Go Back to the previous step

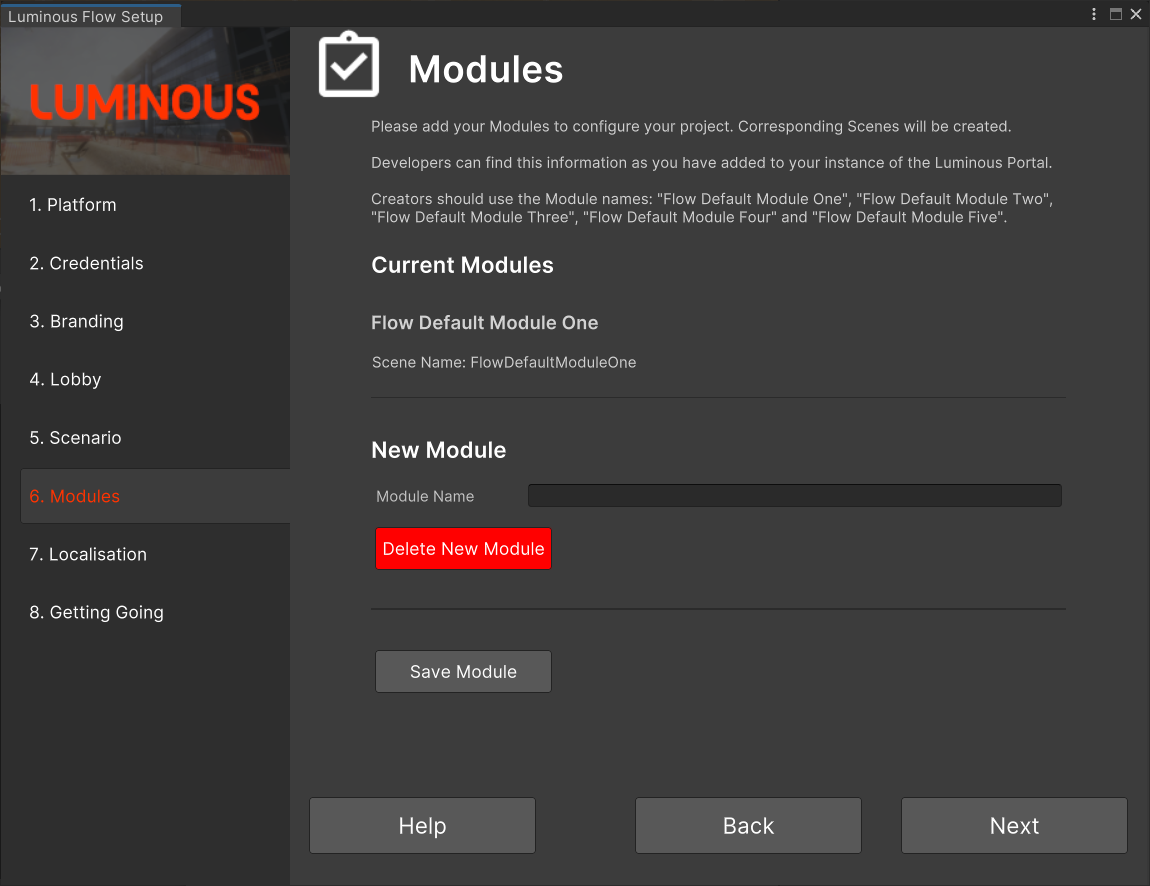pyautogui.click(x=748, y=825)
